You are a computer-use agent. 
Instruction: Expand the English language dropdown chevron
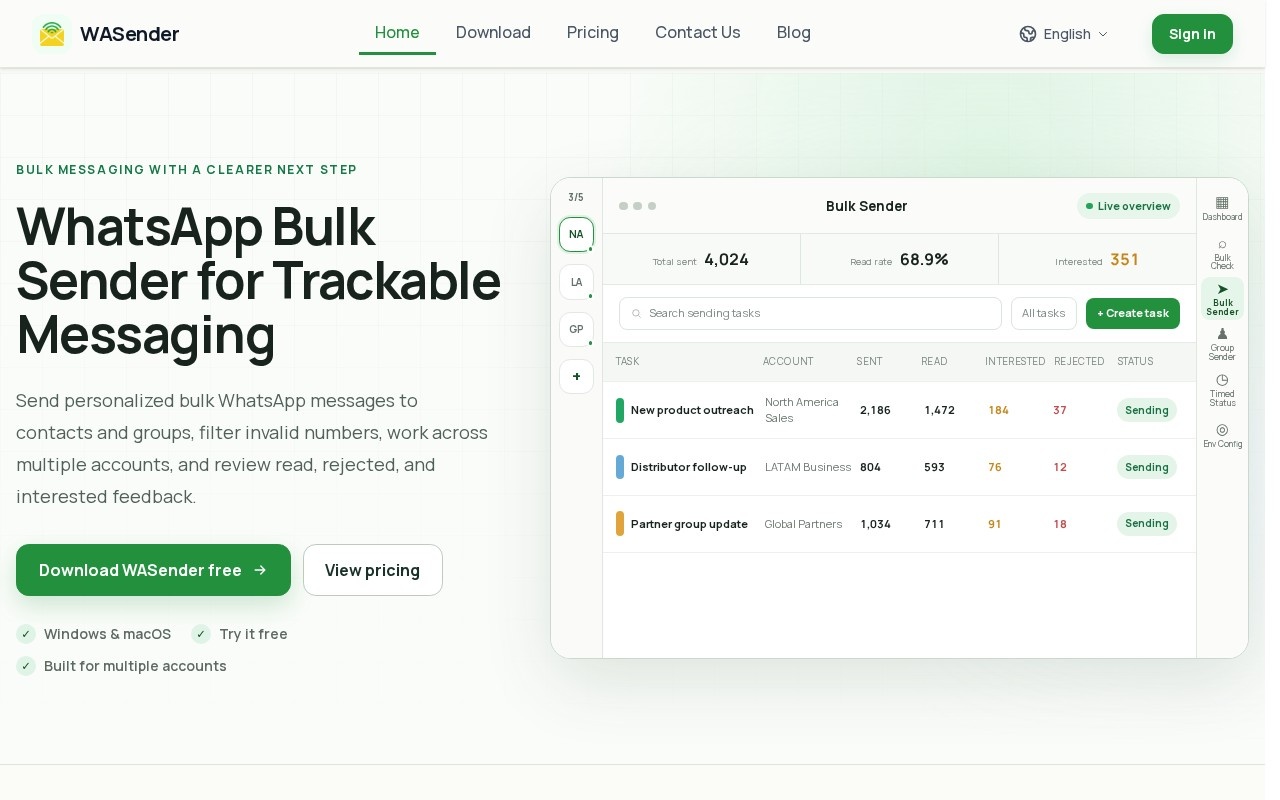[1103, 34]
